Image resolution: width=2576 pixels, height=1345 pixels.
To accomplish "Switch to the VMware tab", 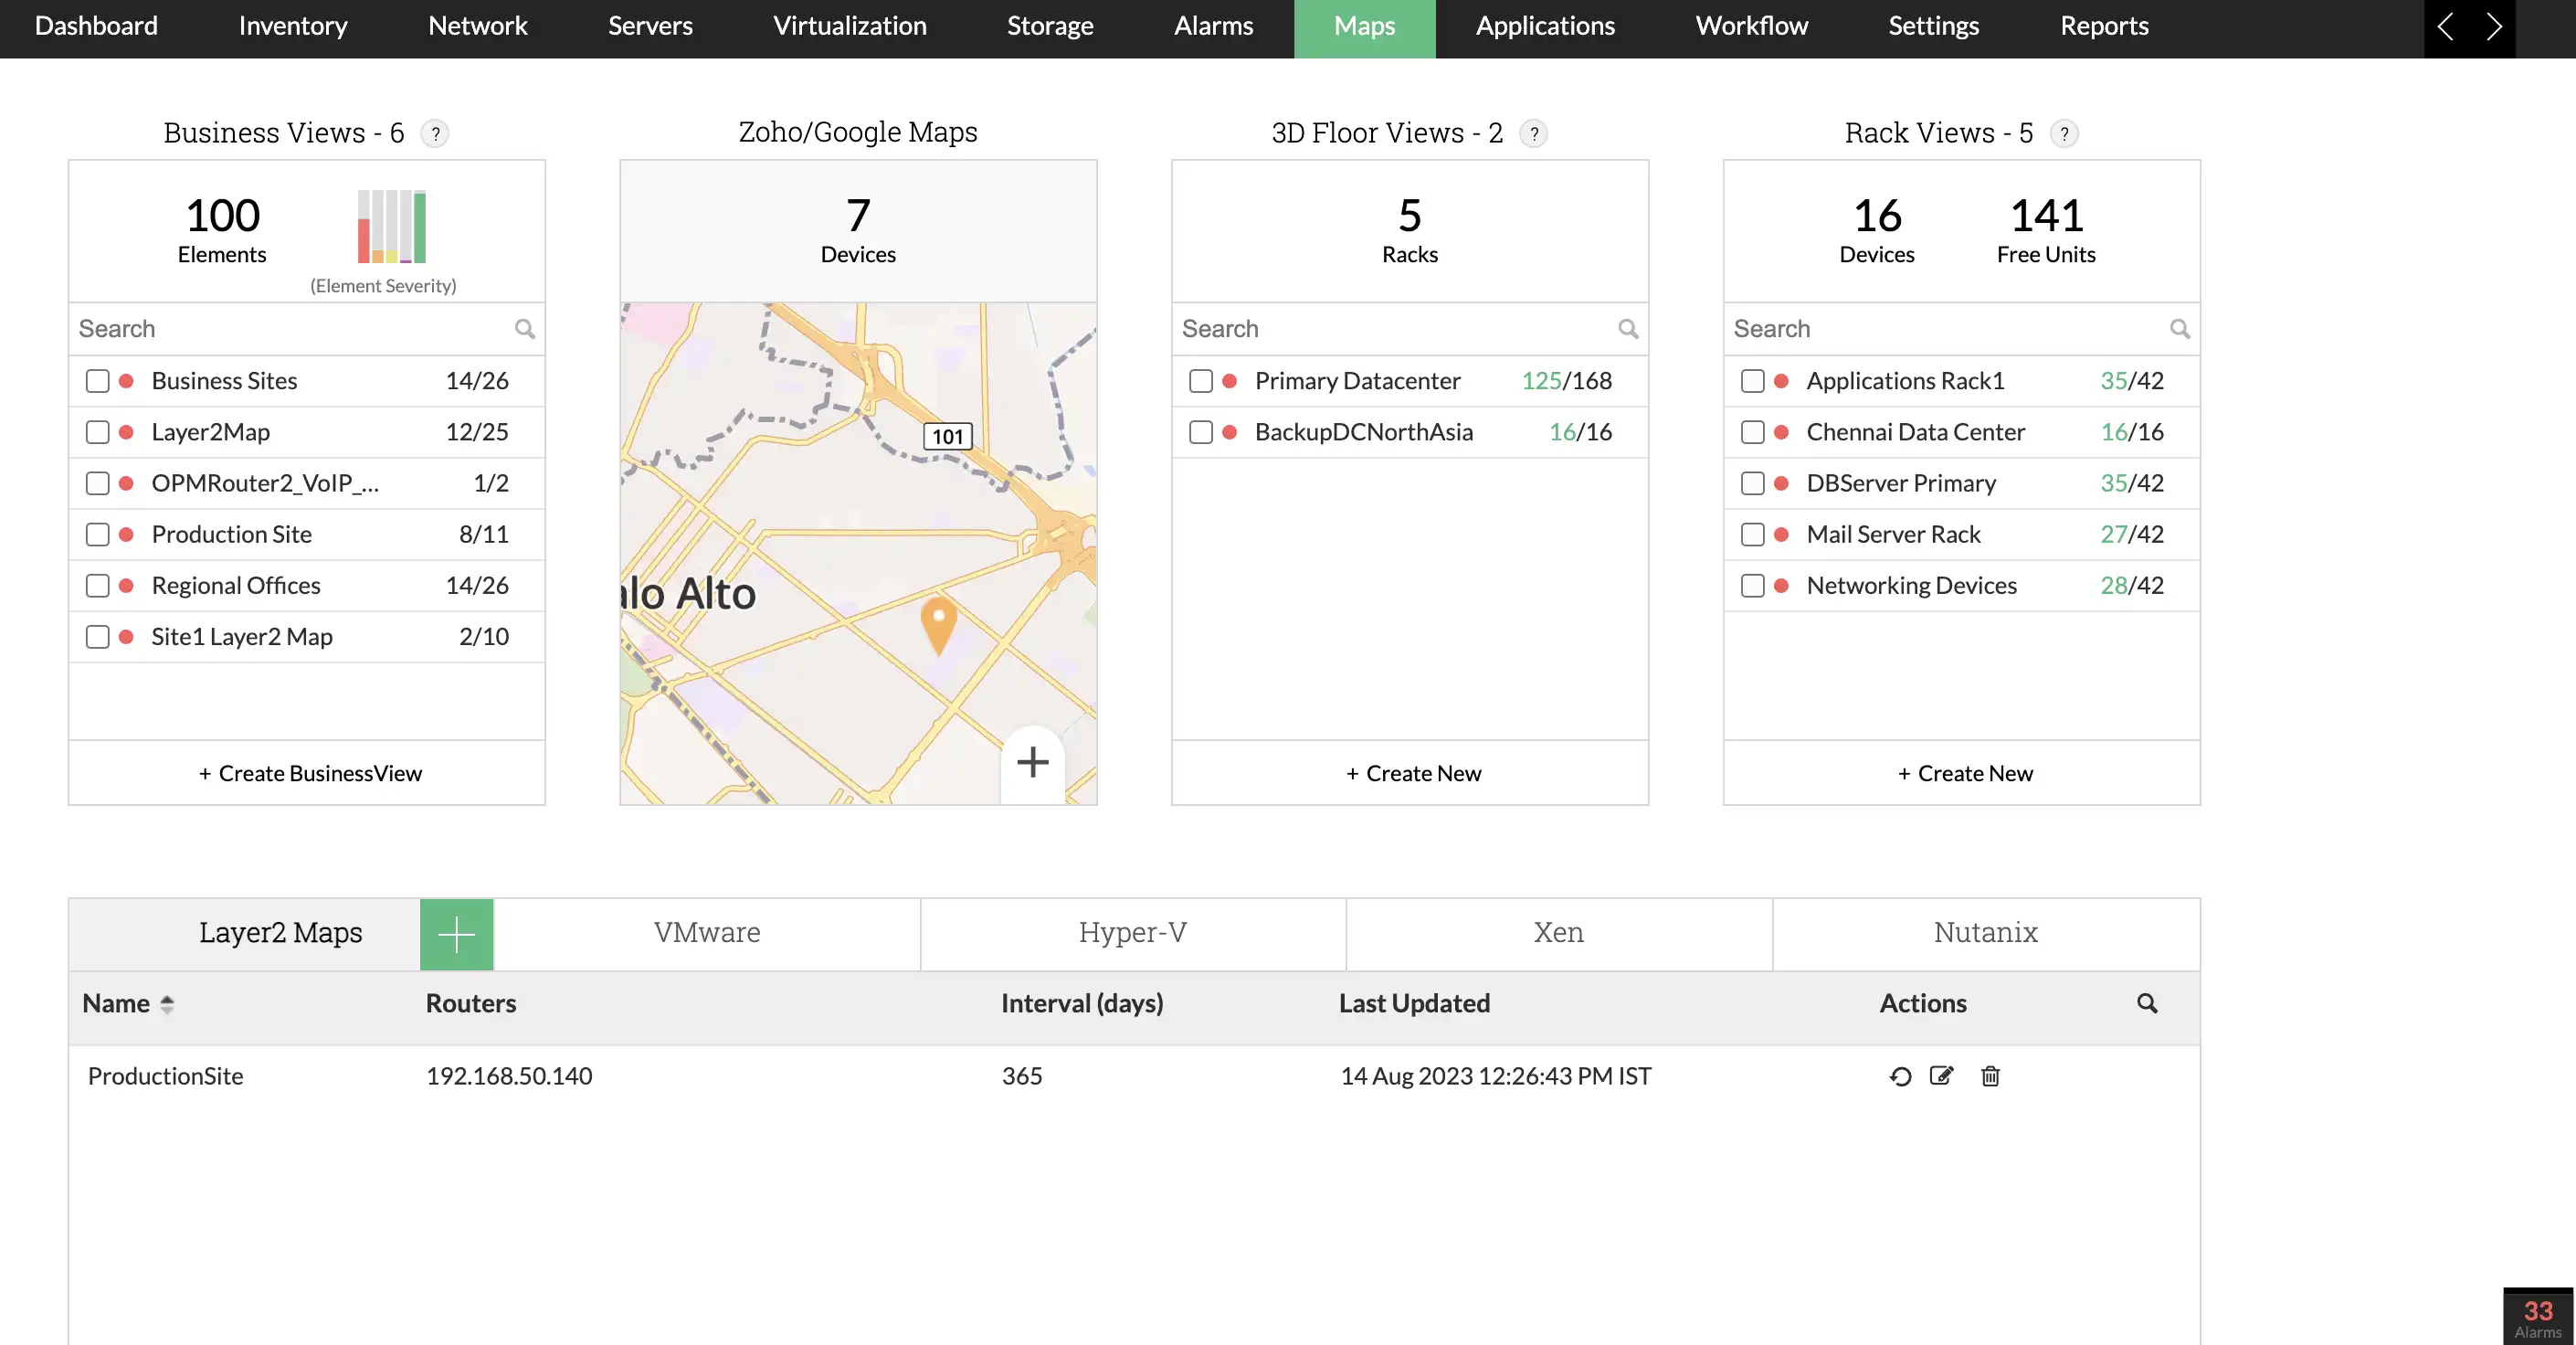I will tap(707, 933).
